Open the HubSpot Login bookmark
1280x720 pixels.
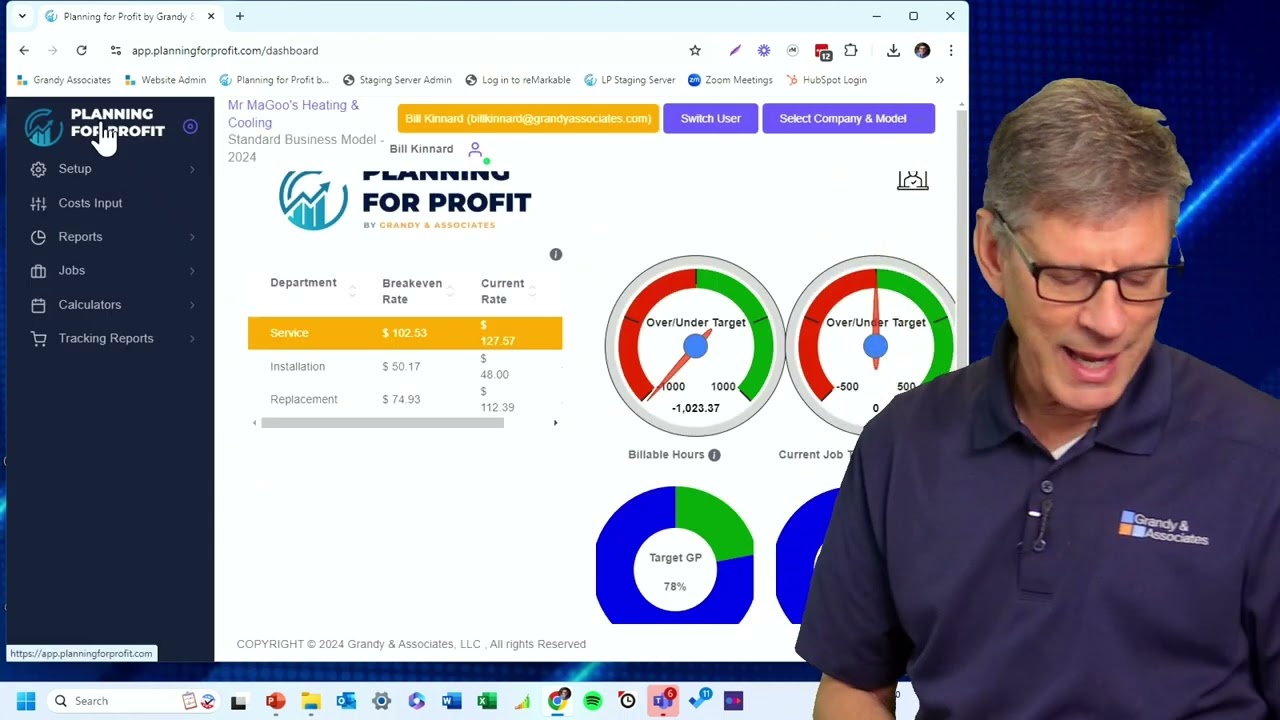pyautogui.click(x=826, y=80)
